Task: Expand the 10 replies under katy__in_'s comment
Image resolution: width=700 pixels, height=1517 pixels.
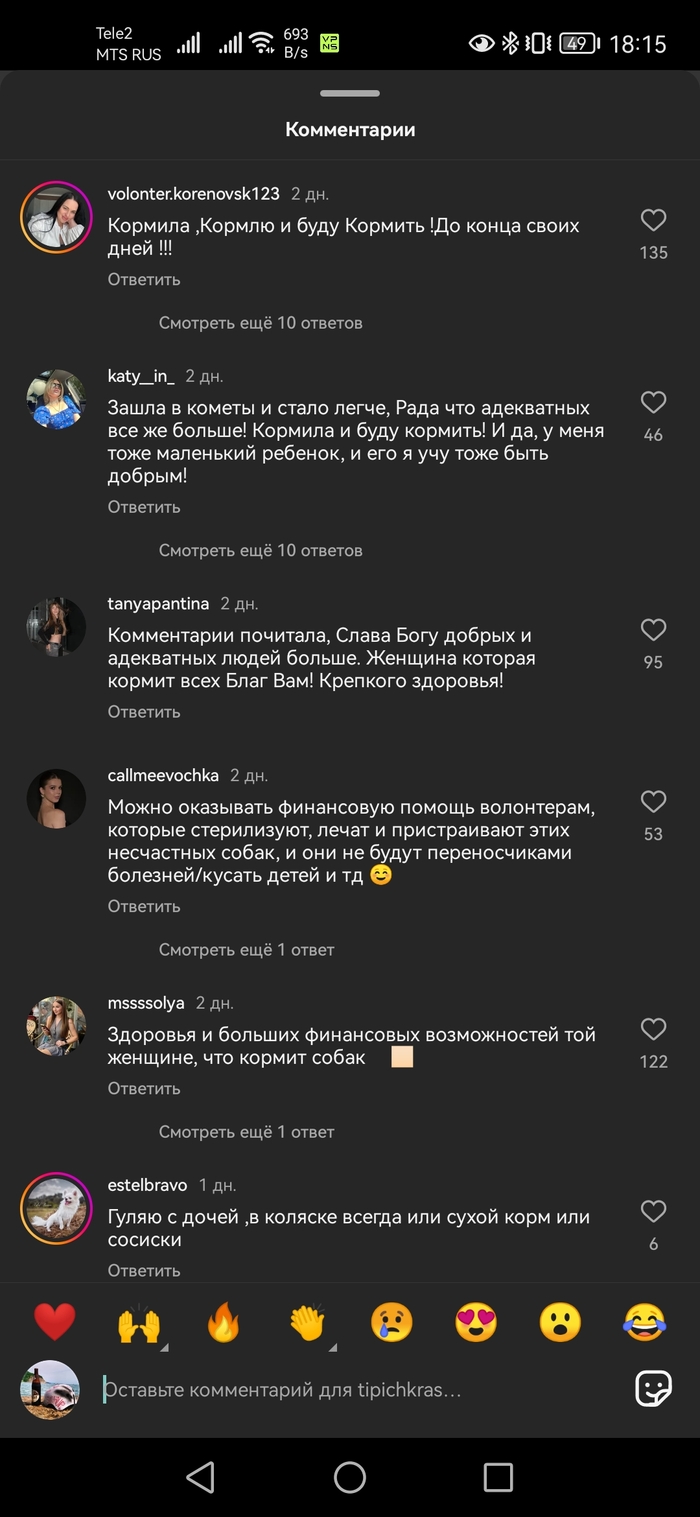Action: [260, 550]
